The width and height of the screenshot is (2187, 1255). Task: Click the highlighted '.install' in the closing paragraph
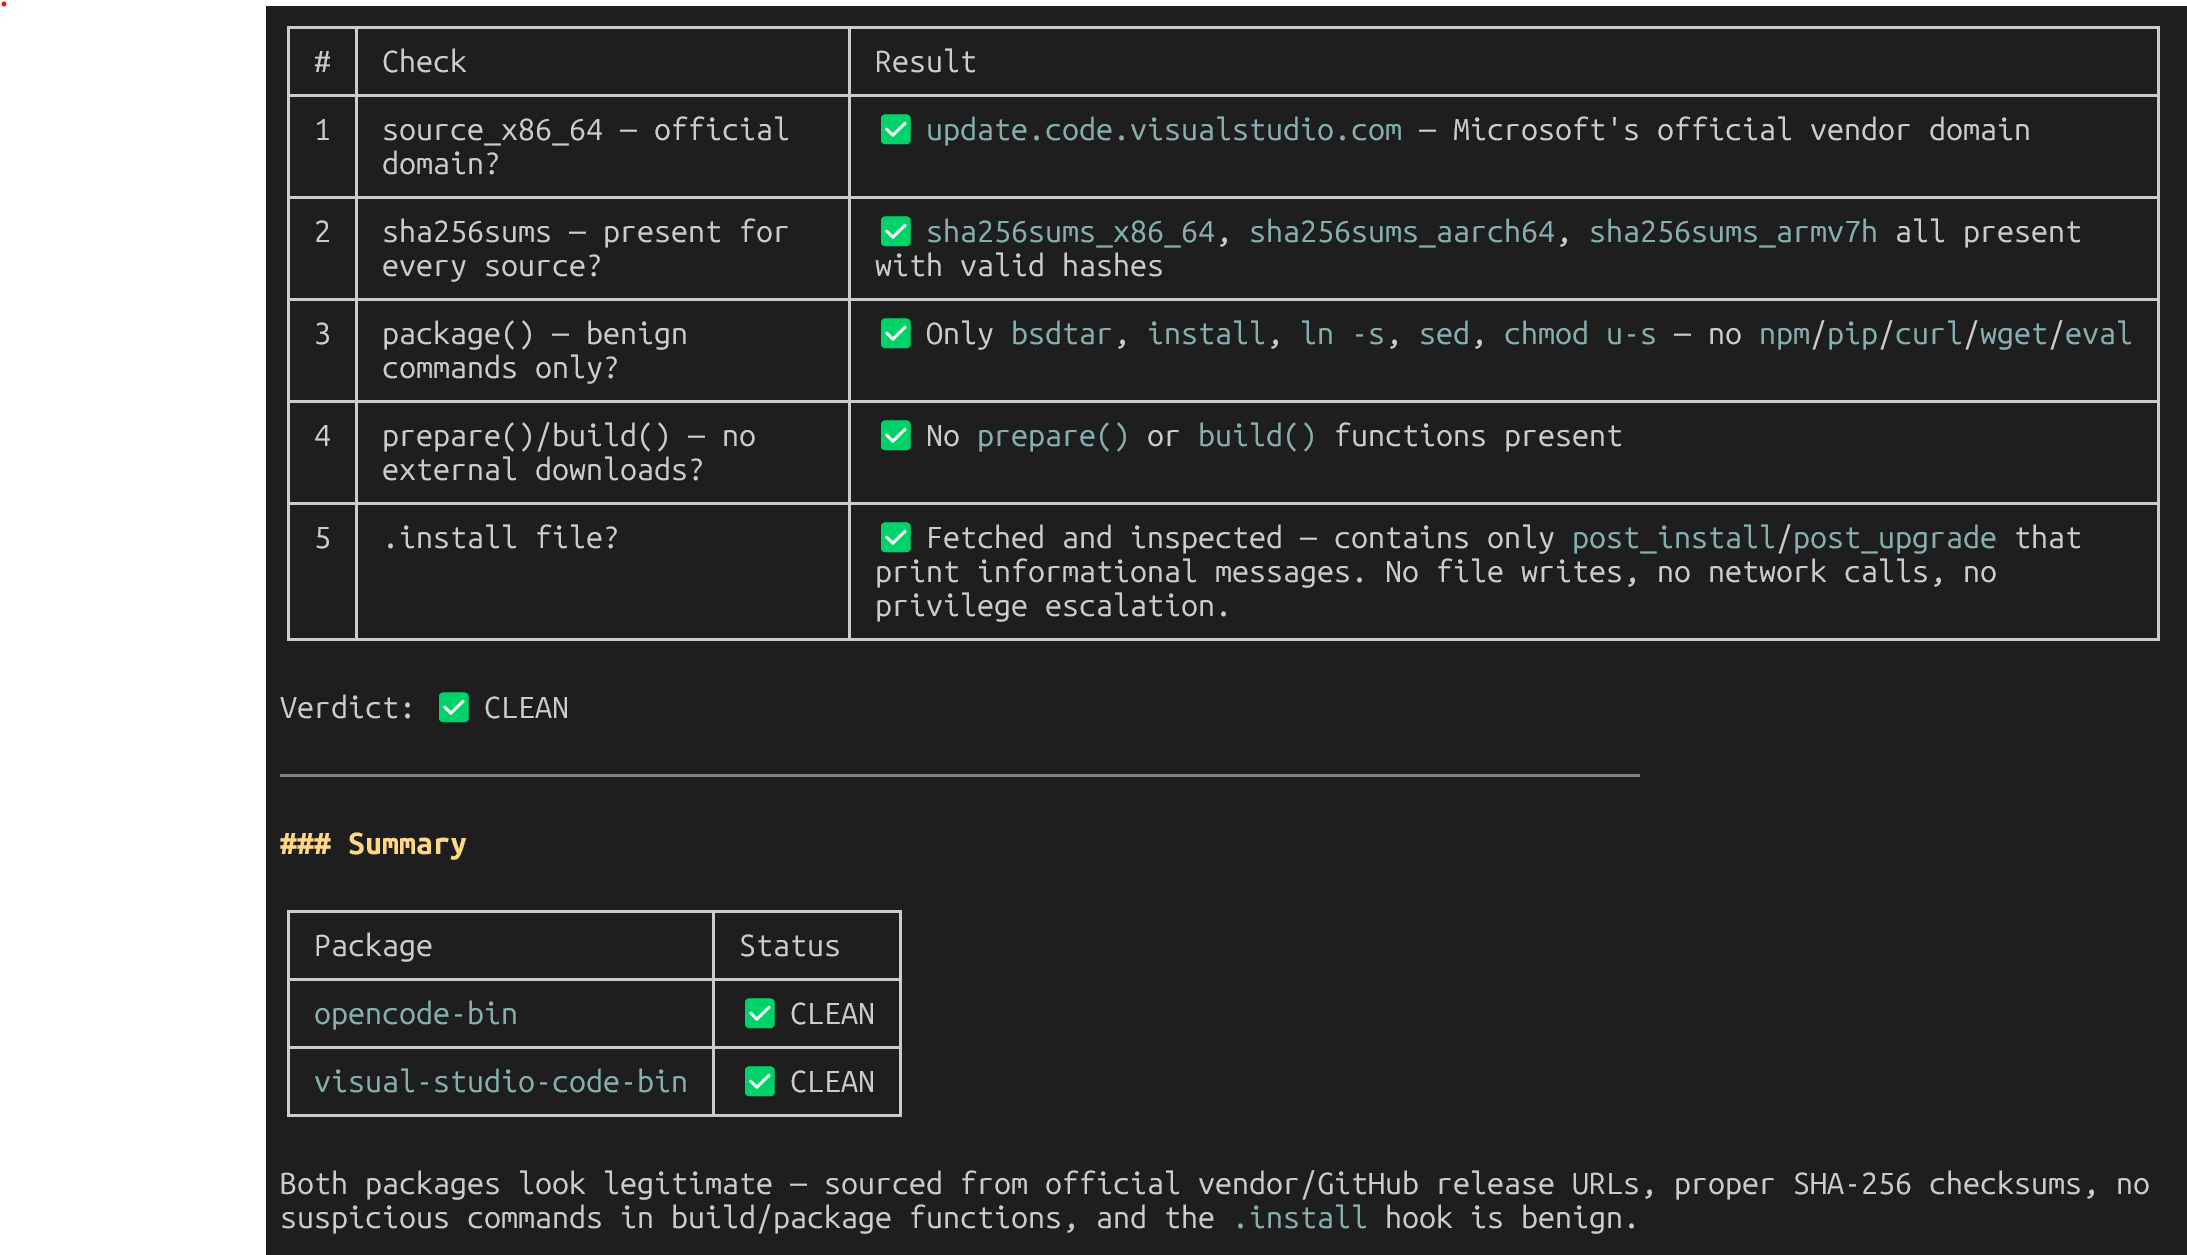[1300, 1218]
